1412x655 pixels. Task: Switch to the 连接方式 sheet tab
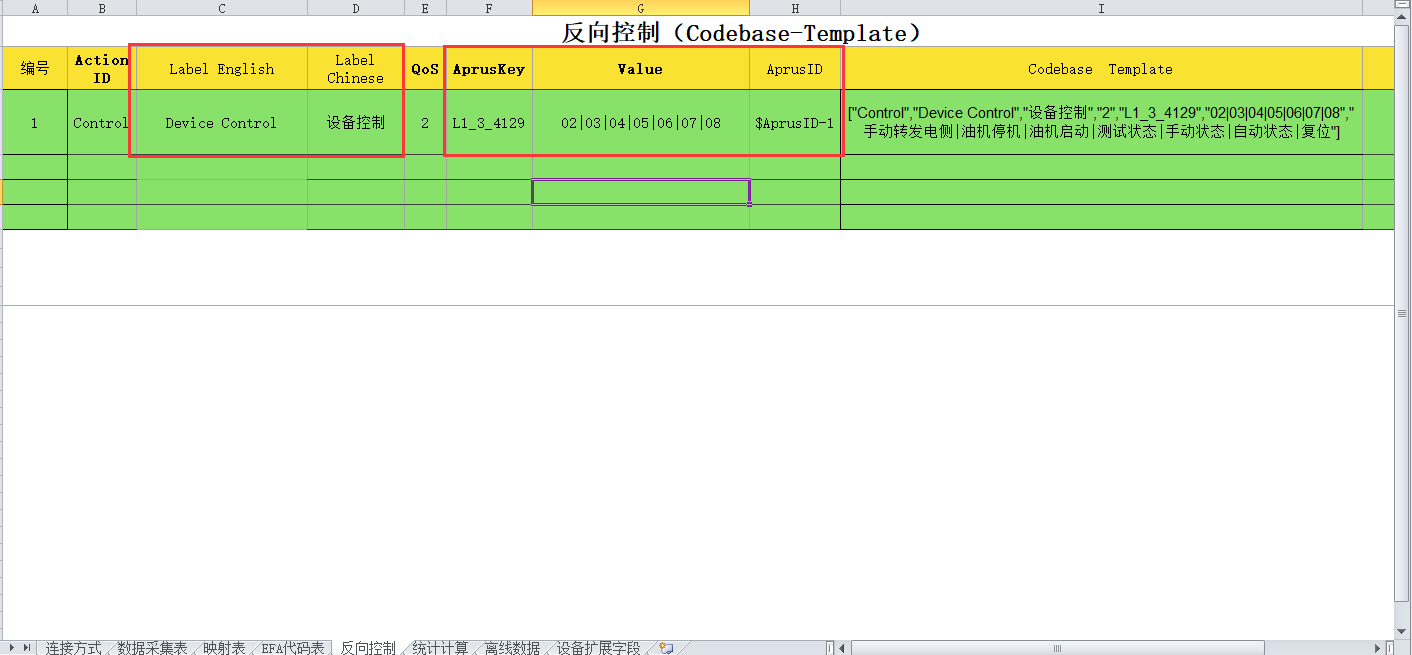[x=73, y=648]
